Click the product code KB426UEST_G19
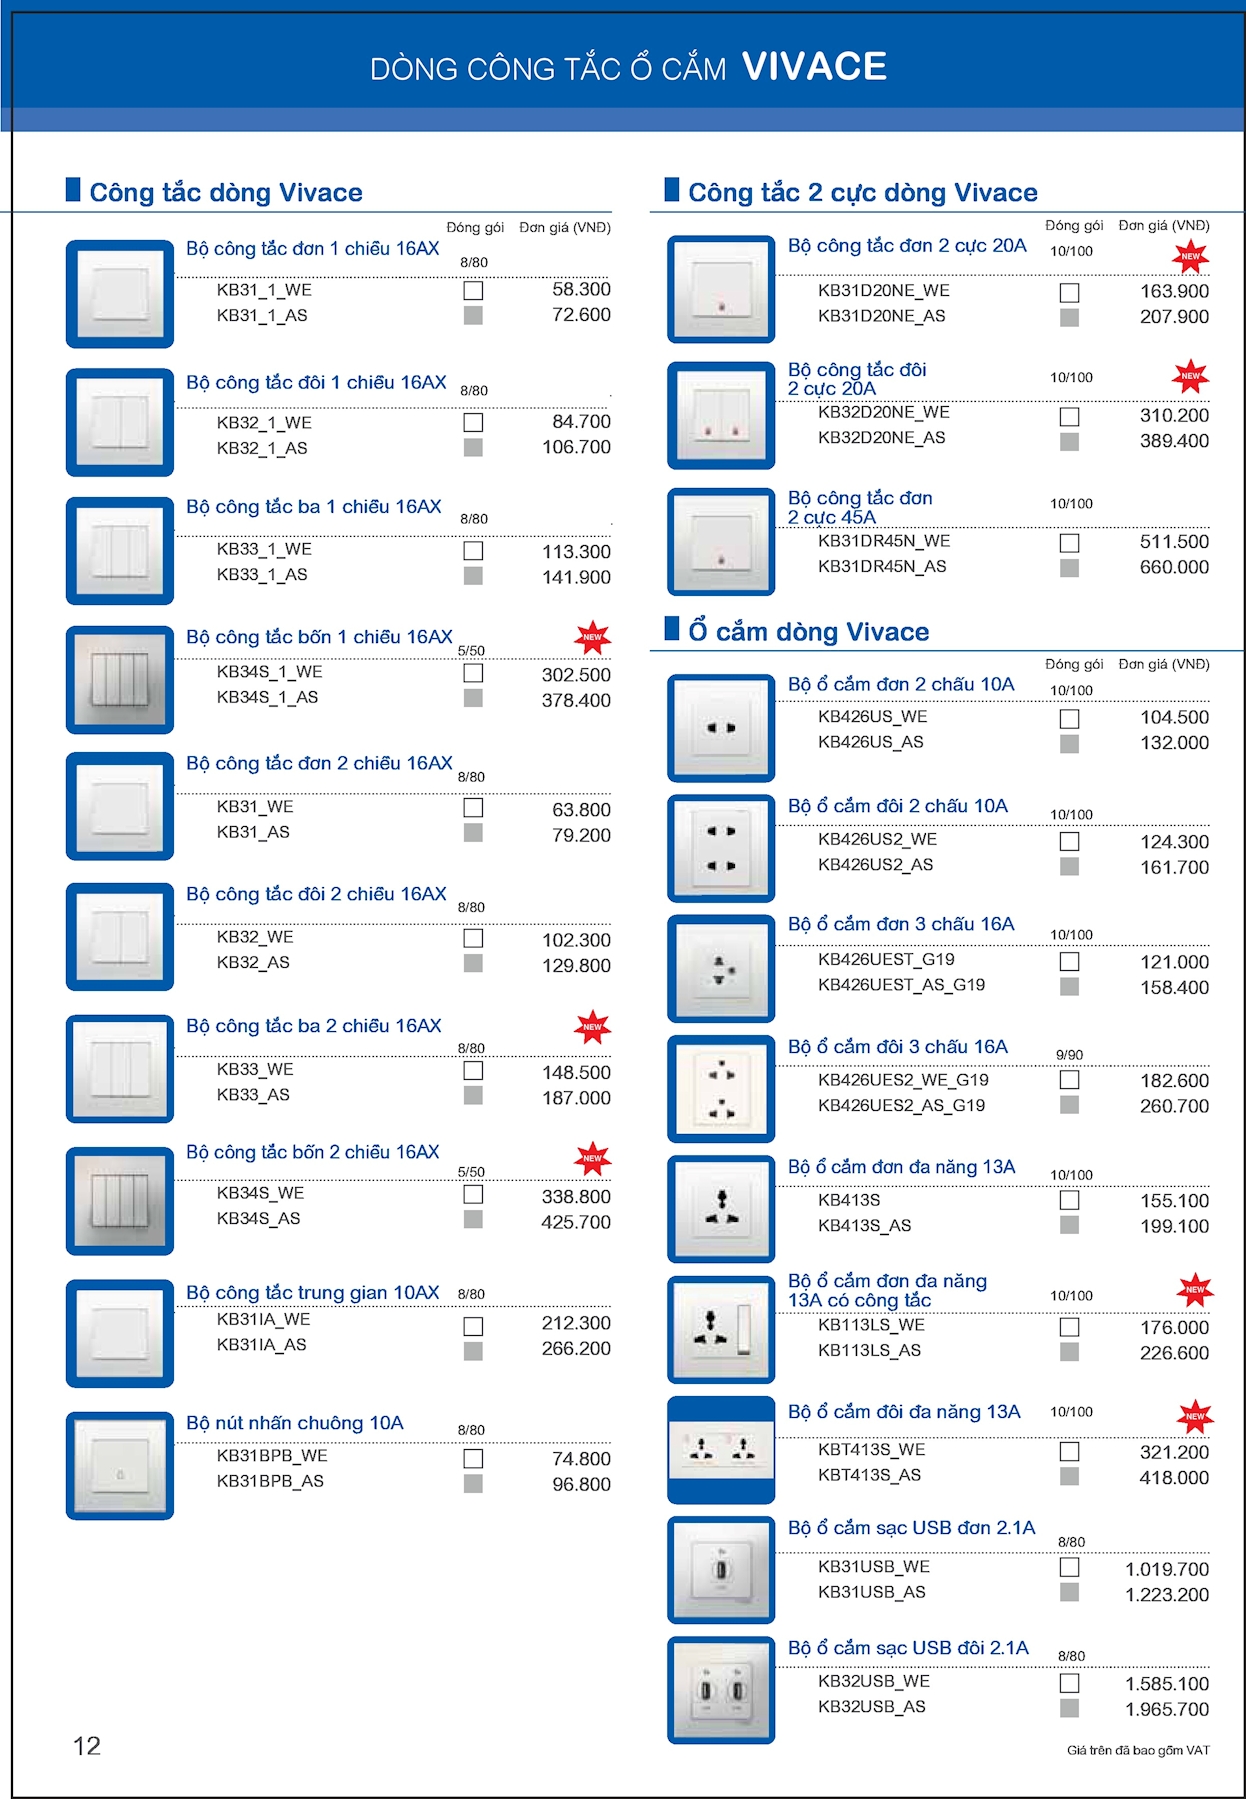The height and width of the screenshot is (1799, 1246). click(x=886, y=959)
